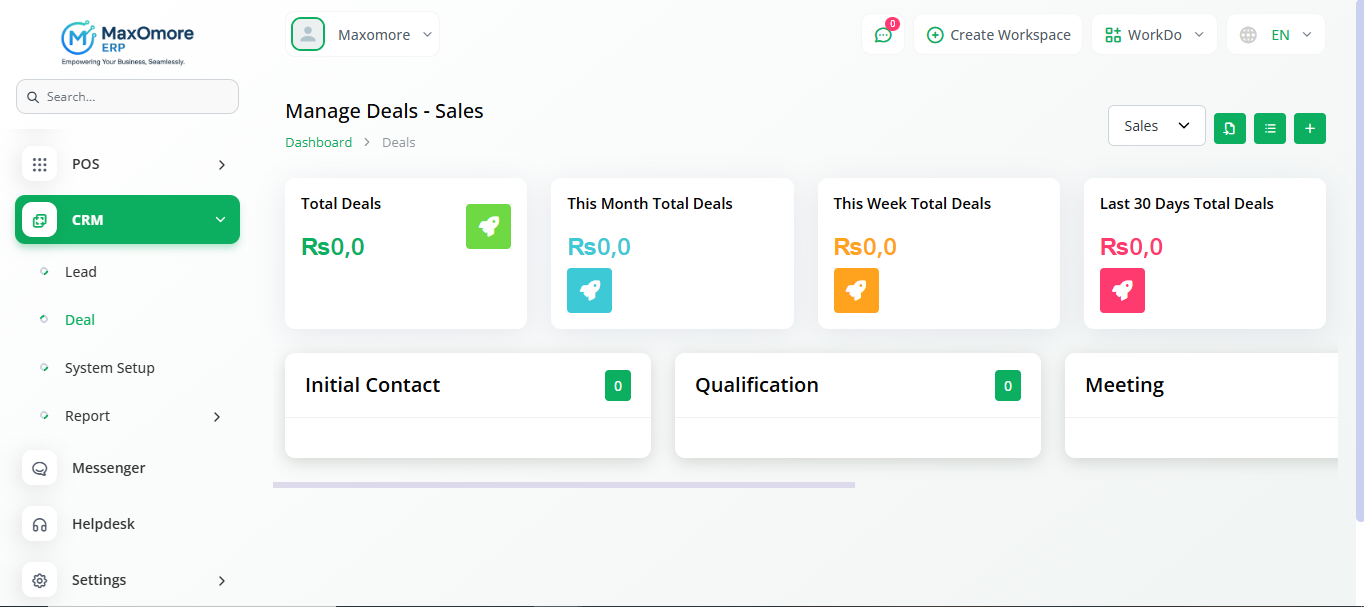Click the Manage Deals - Sales title
The height and width of the screenshot is (607, 1364).
point(384,111)
